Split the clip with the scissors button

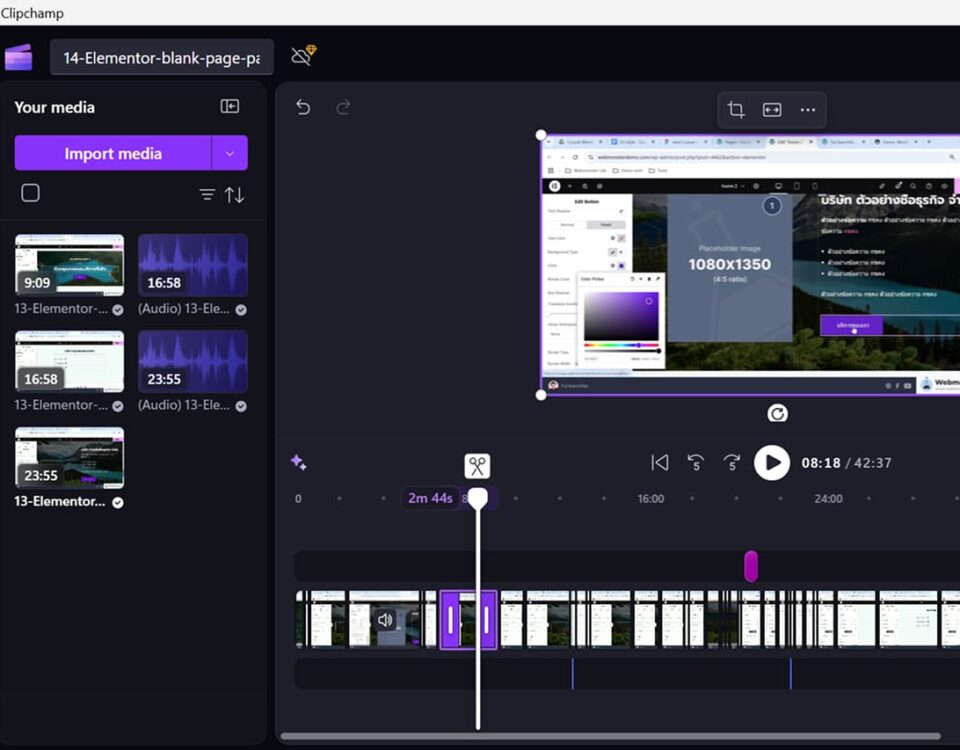(477, 466)
